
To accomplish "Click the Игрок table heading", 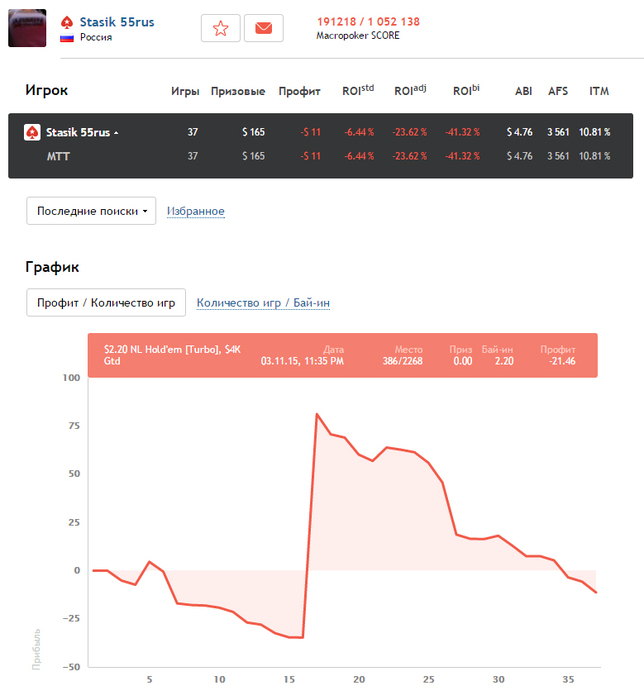I will pyautogui.click(x=46, y=90).
